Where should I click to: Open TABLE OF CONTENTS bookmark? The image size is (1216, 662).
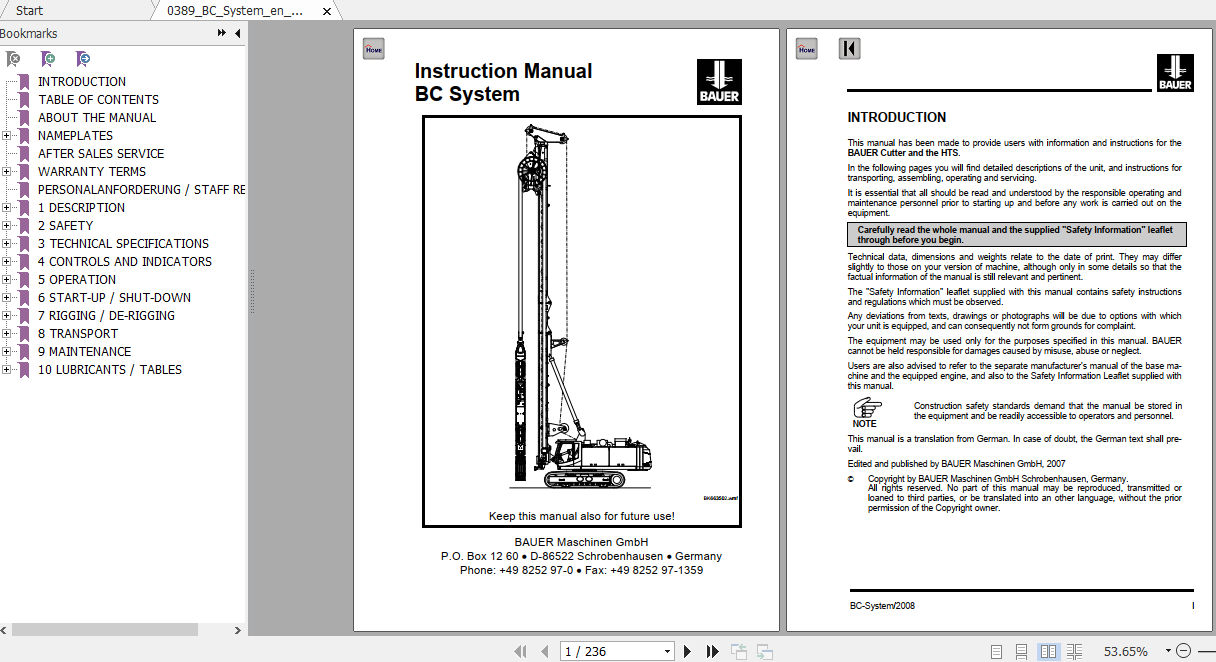coord(98,100)
